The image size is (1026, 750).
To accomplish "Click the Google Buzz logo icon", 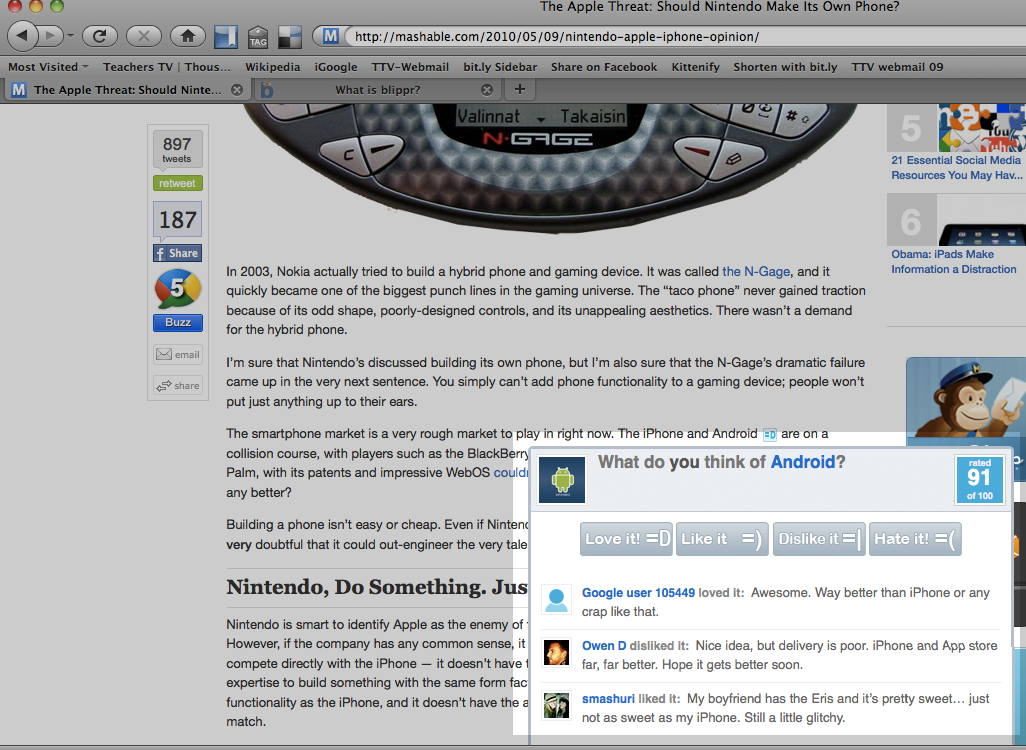I will (177, 289).
